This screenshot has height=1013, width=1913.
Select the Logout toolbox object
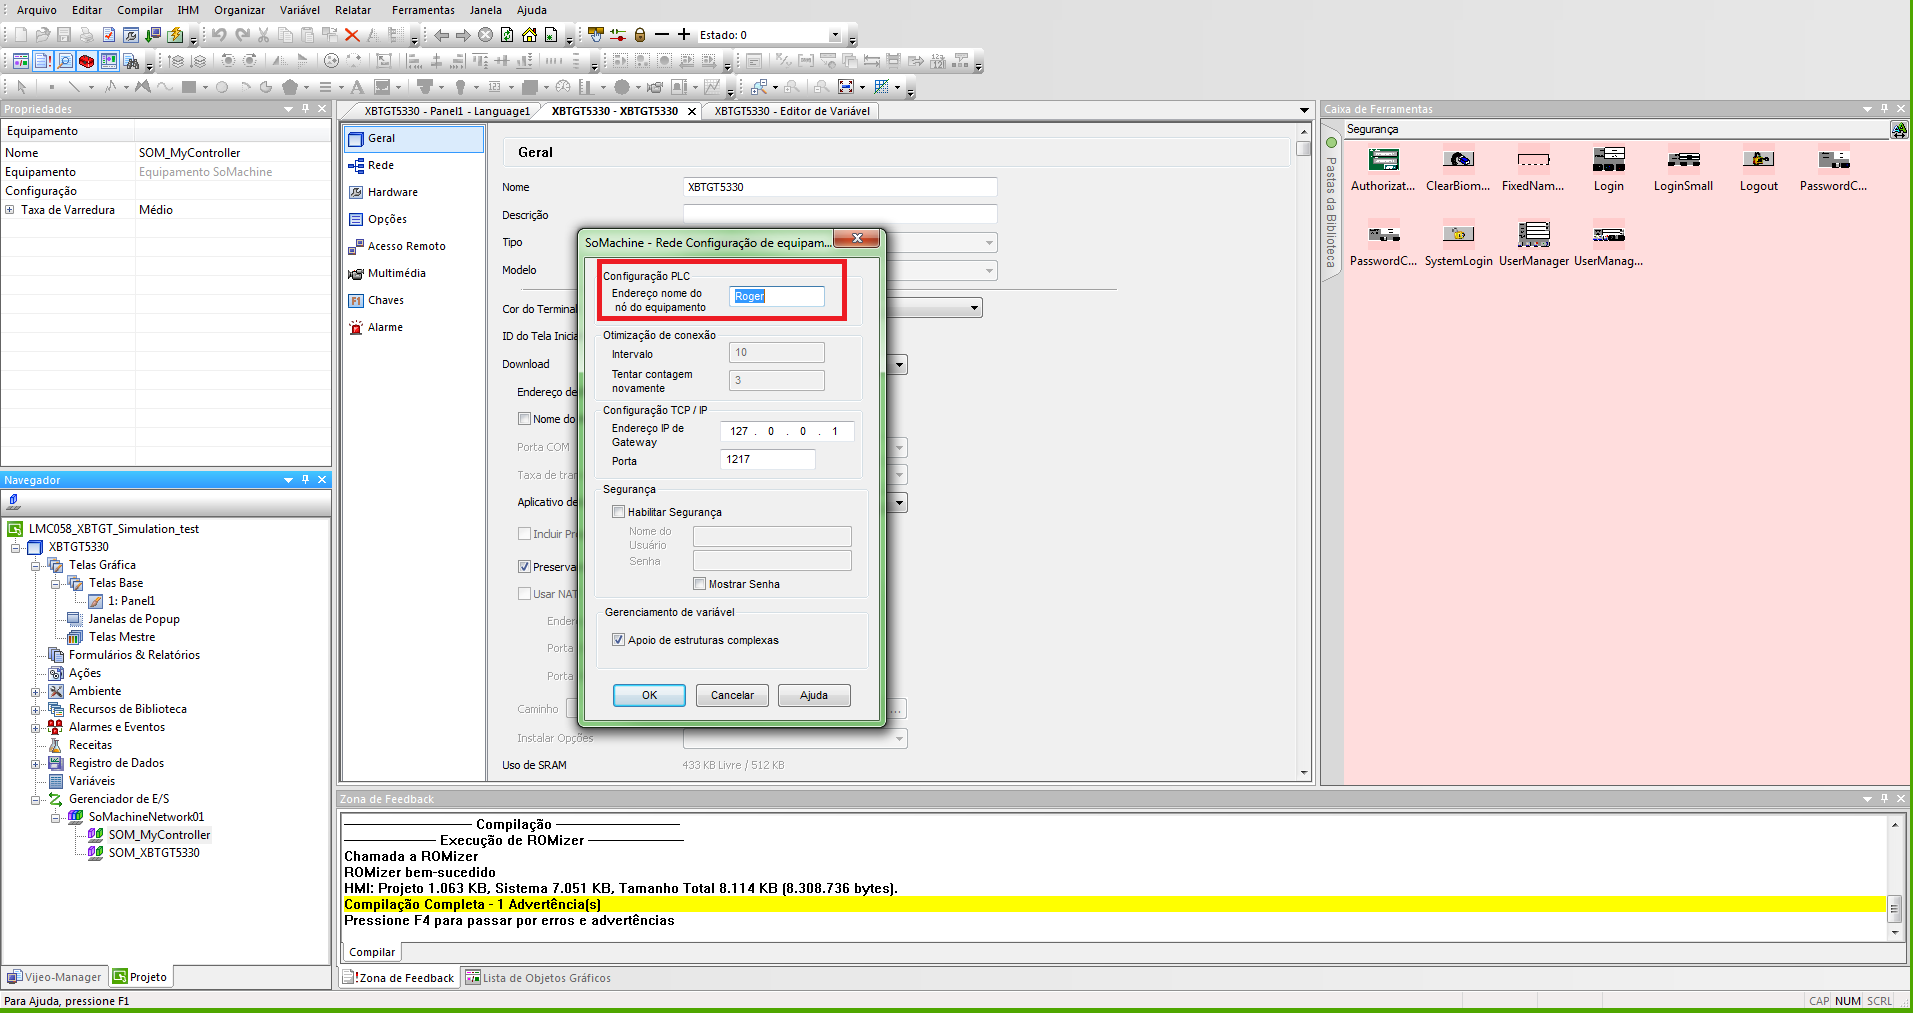(x=1759, y=168)
